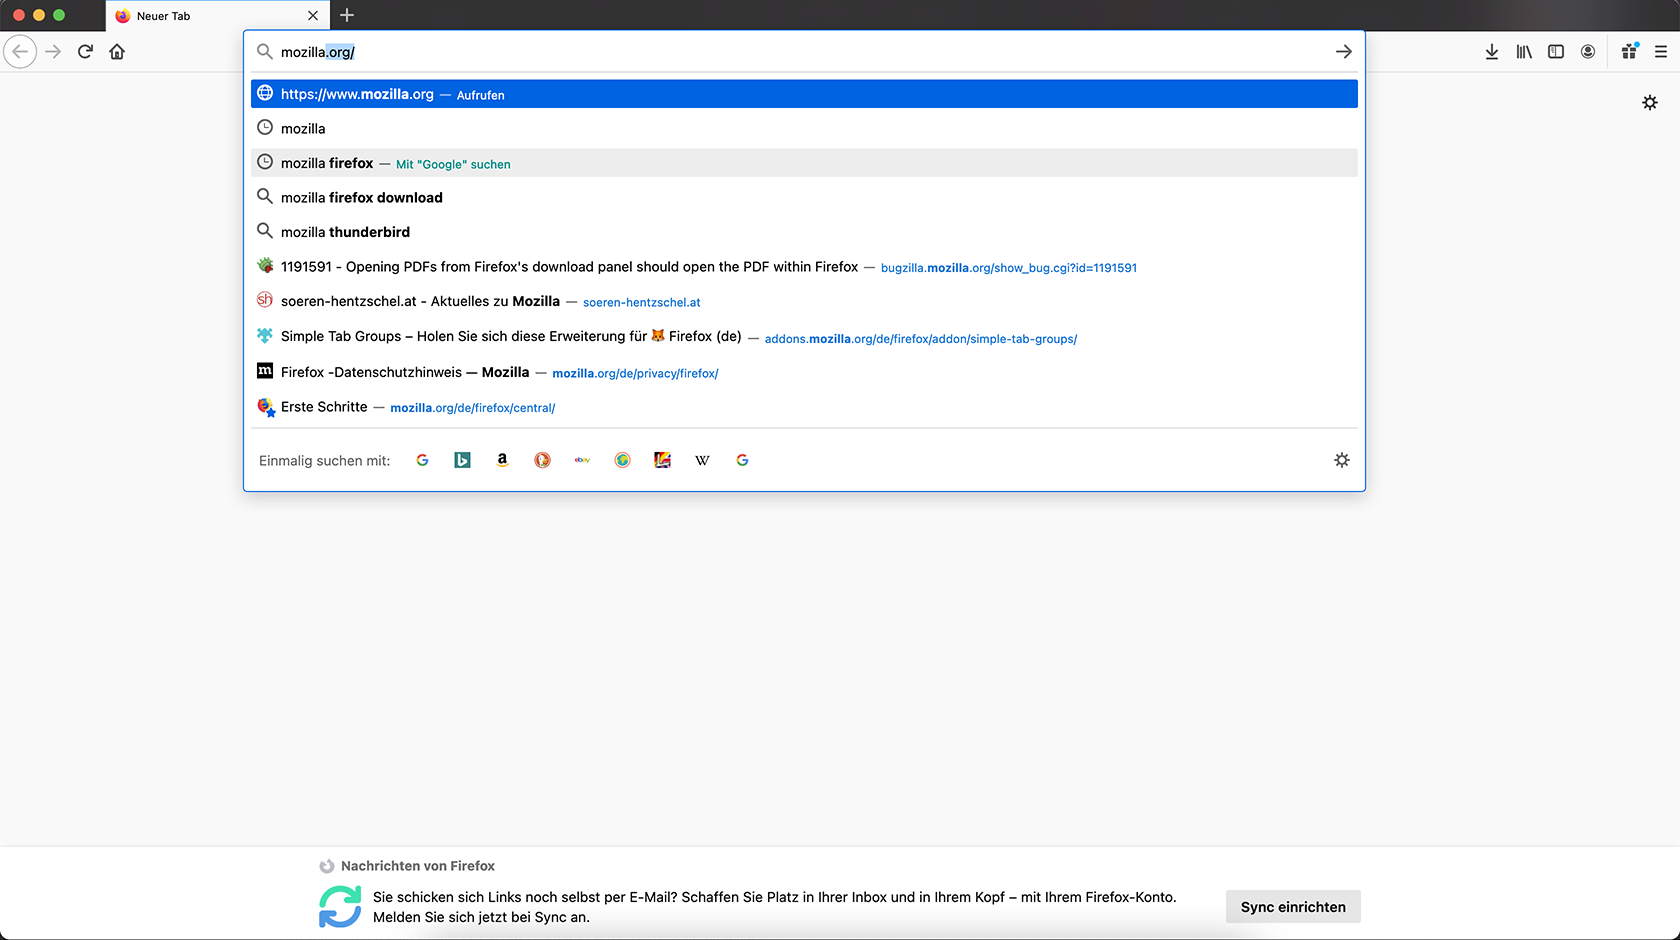Close the Neuer Tab tab
The image size is (1680, 940).
pos(313,16)
